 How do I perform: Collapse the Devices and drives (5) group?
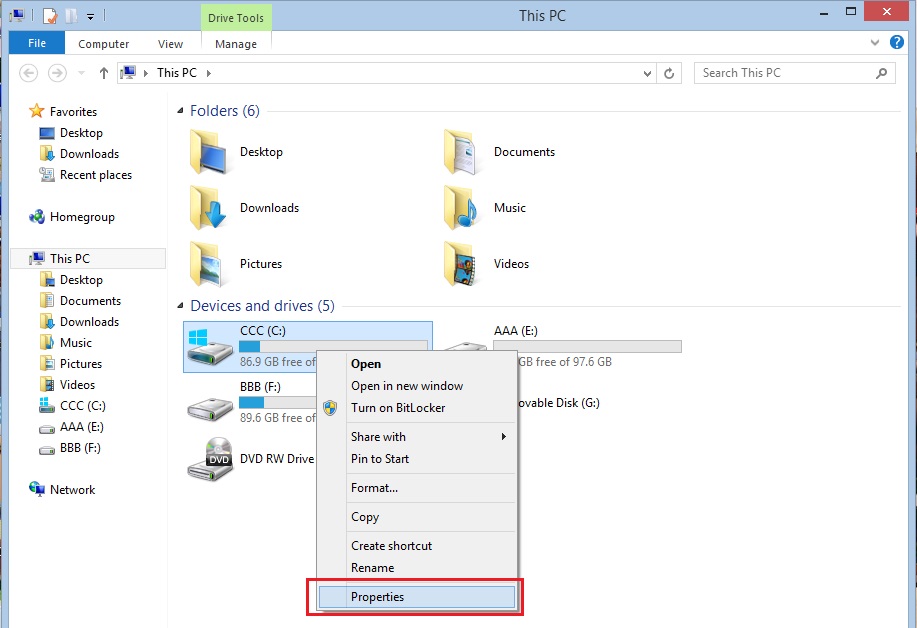point(180,306)
